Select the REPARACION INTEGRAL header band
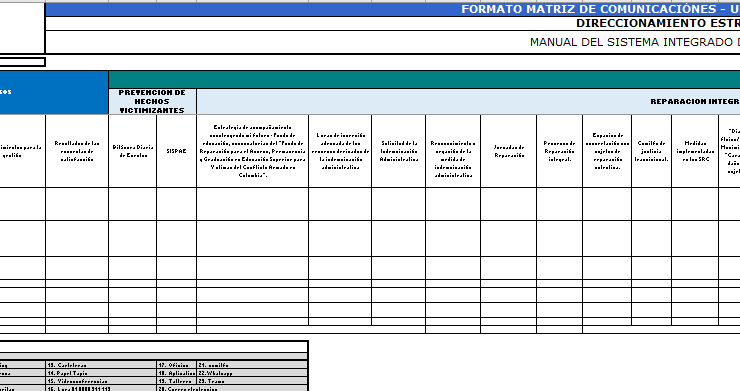740x391 pixels. [468, 102]
